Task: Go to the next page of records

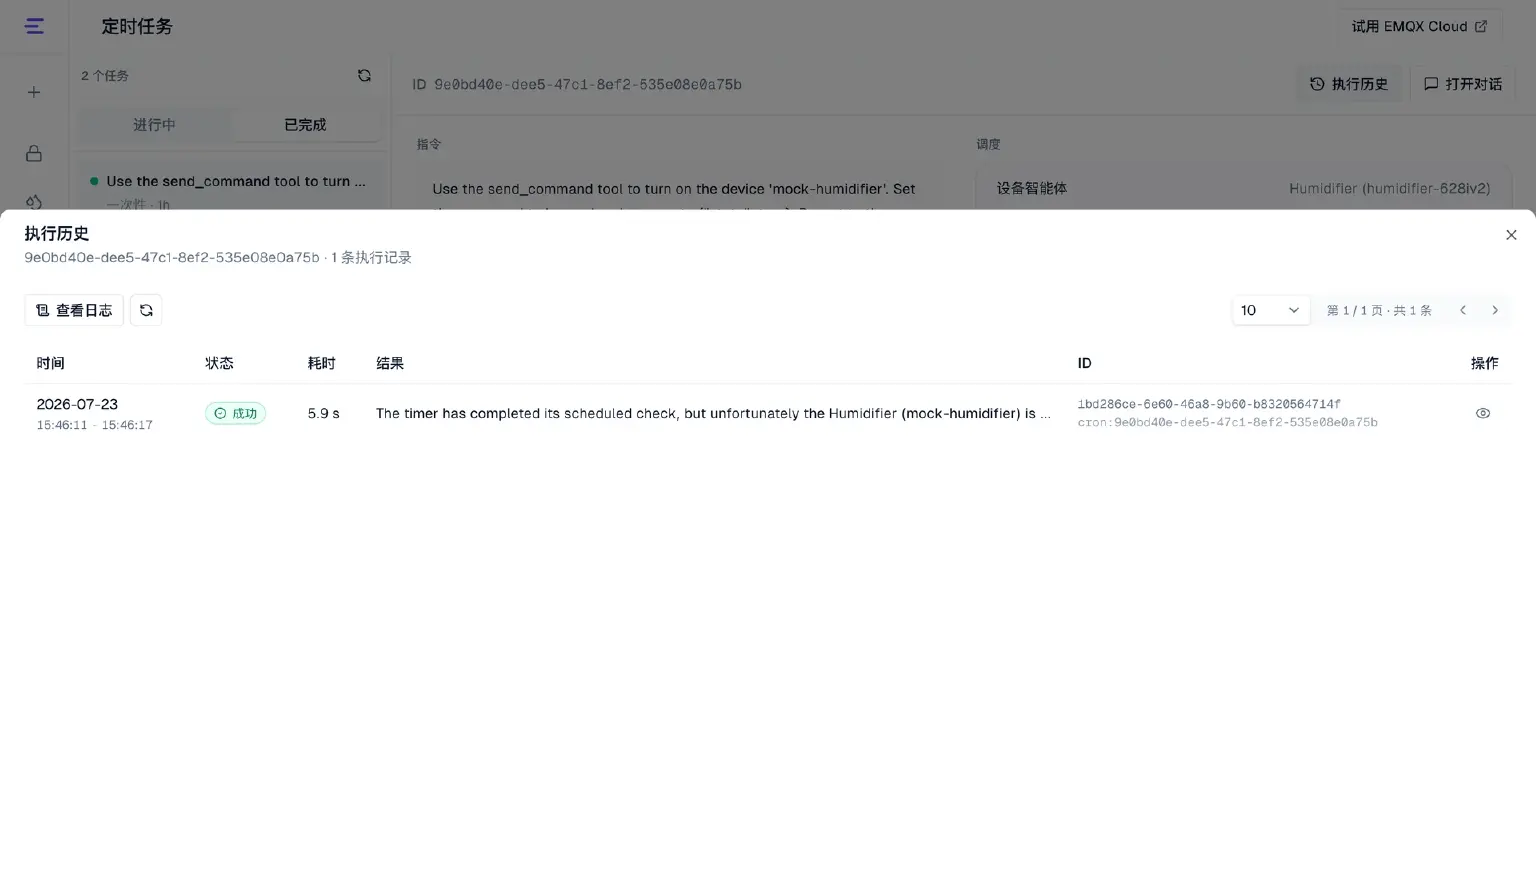Action: 1495,310
